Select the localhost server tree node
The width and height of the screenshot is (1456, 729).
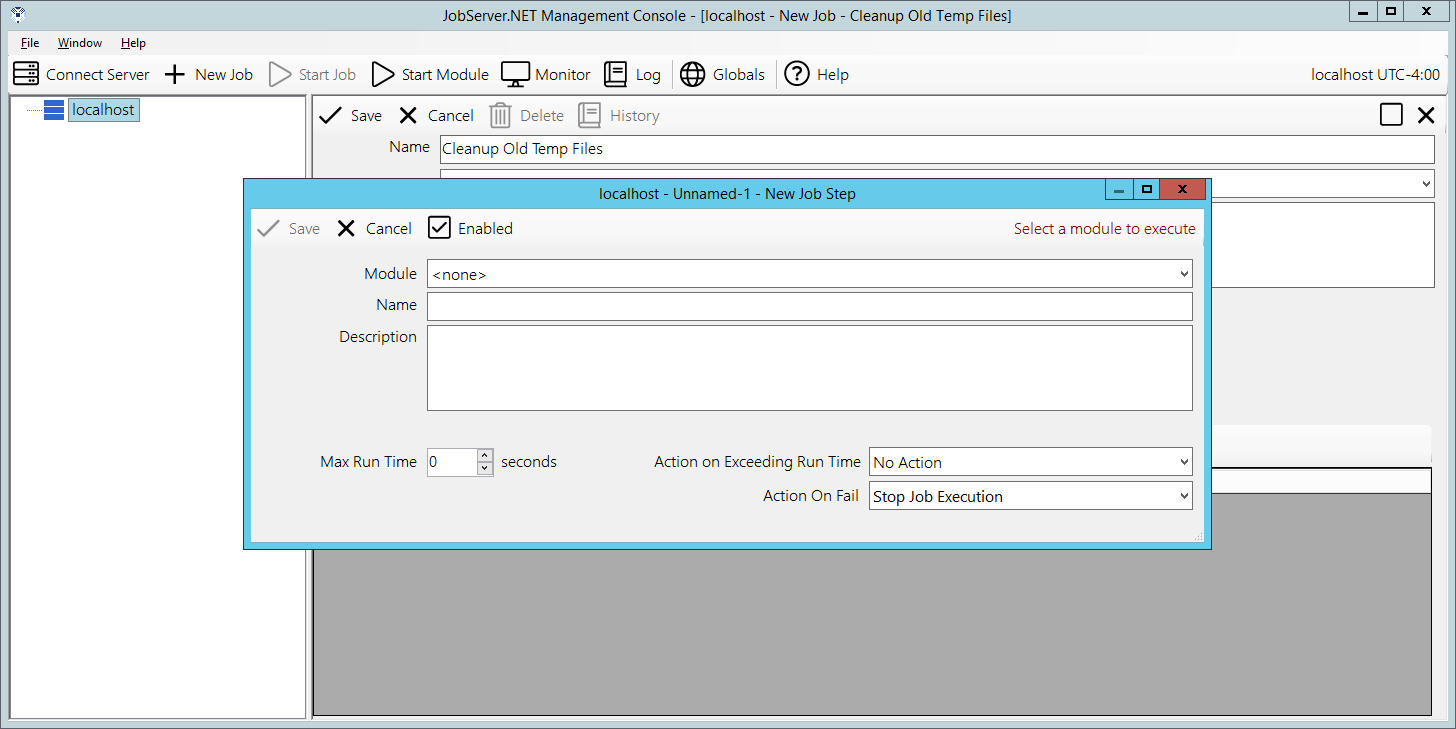click(102, 110)
